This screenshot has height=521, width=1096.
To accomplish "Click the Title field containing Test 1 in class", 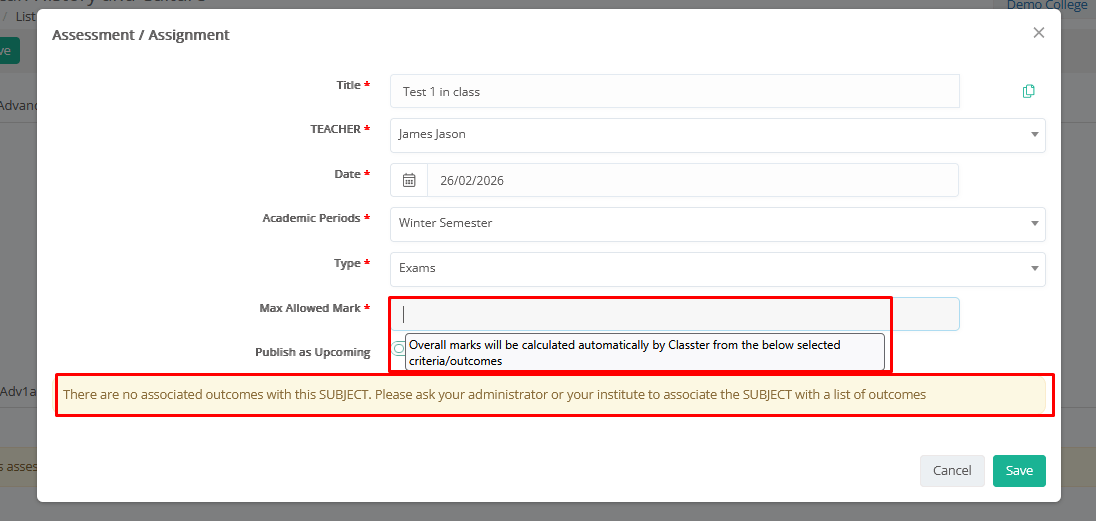I will coord(674,91).
